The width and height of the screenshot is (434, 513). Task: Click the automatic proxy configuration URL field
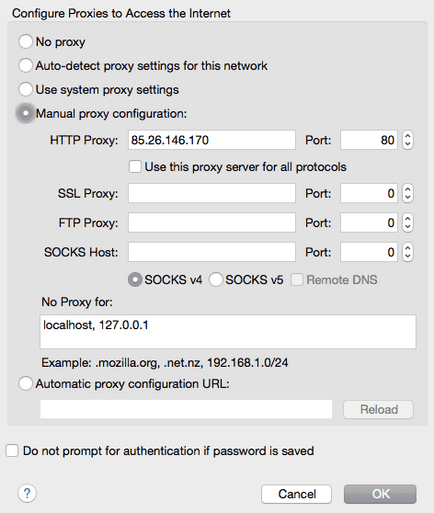click(x=186, y=409)
